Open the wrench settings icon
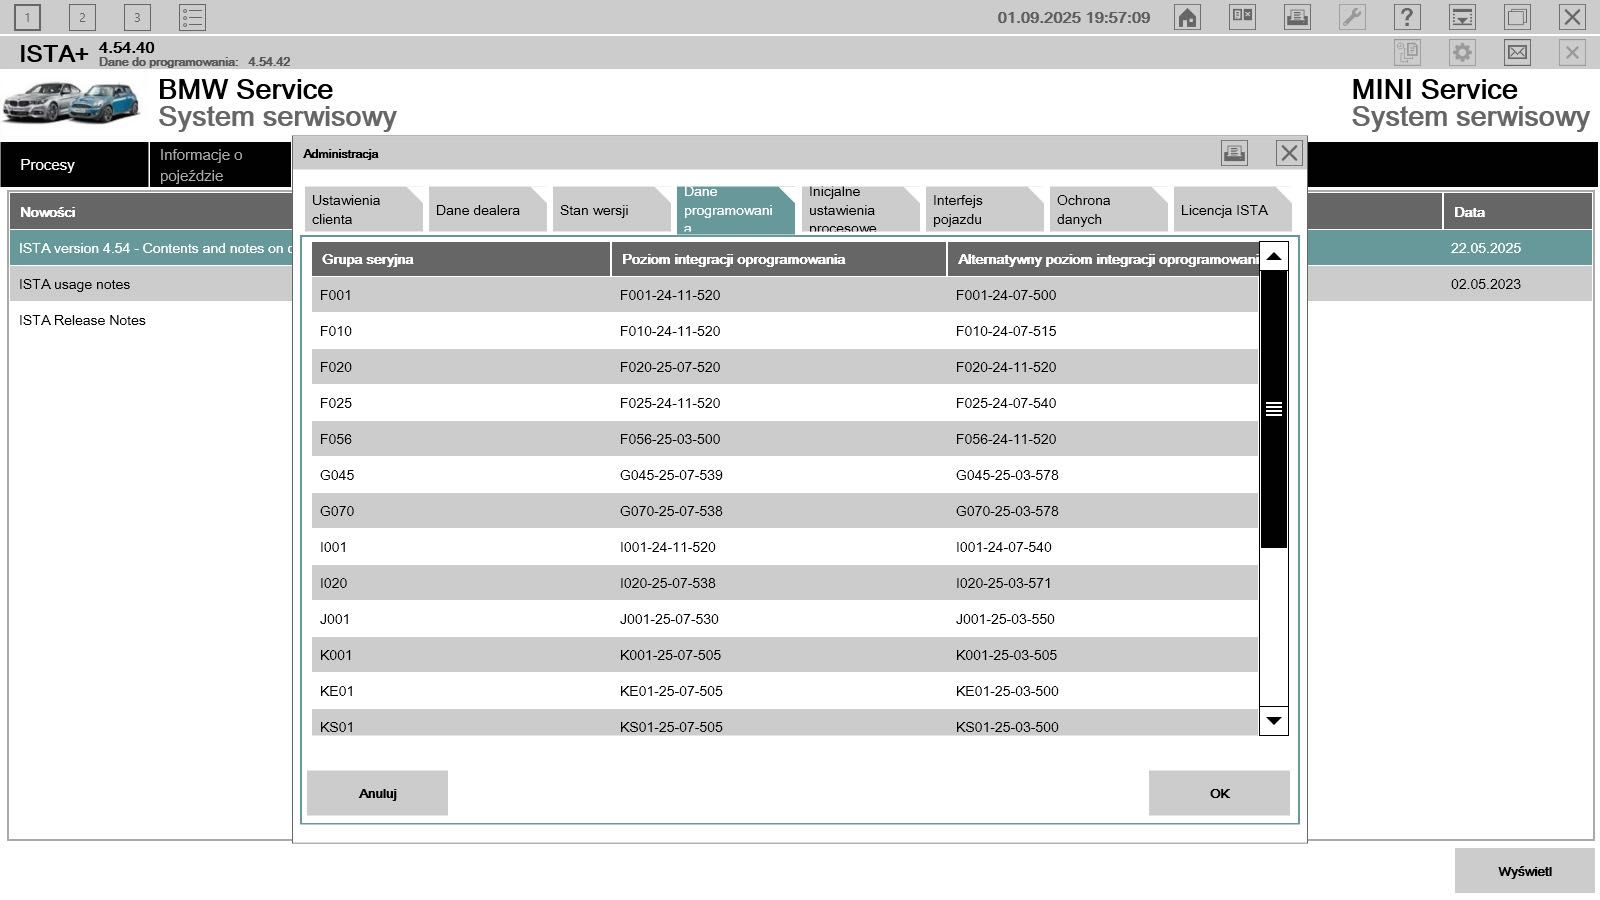This screenshot has height=900, width=1600. tap(1352, 17)
